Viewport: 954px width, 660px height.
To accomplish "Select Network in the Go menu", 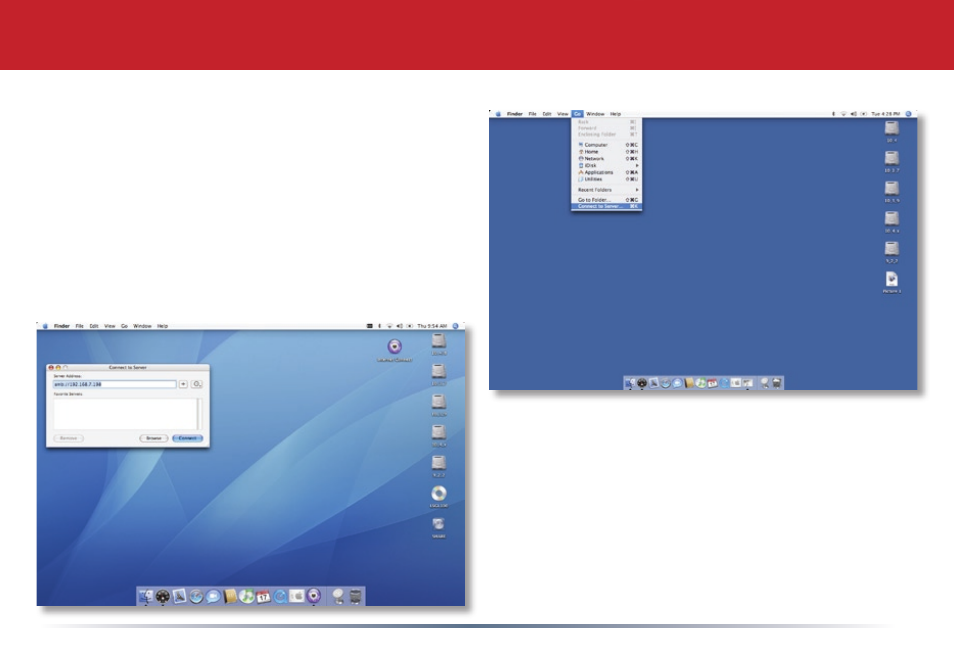I will click(606, 158).
